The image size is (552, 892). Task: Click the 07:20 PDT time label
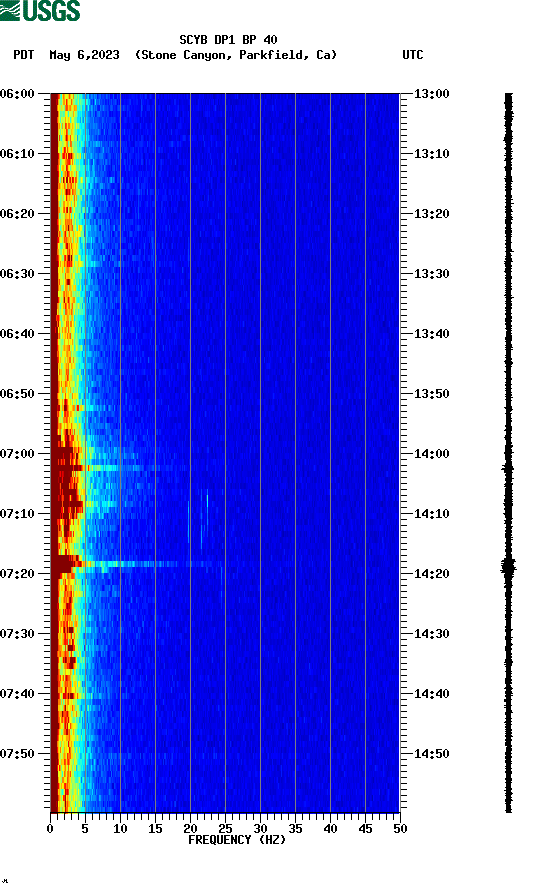click(17, 574)
